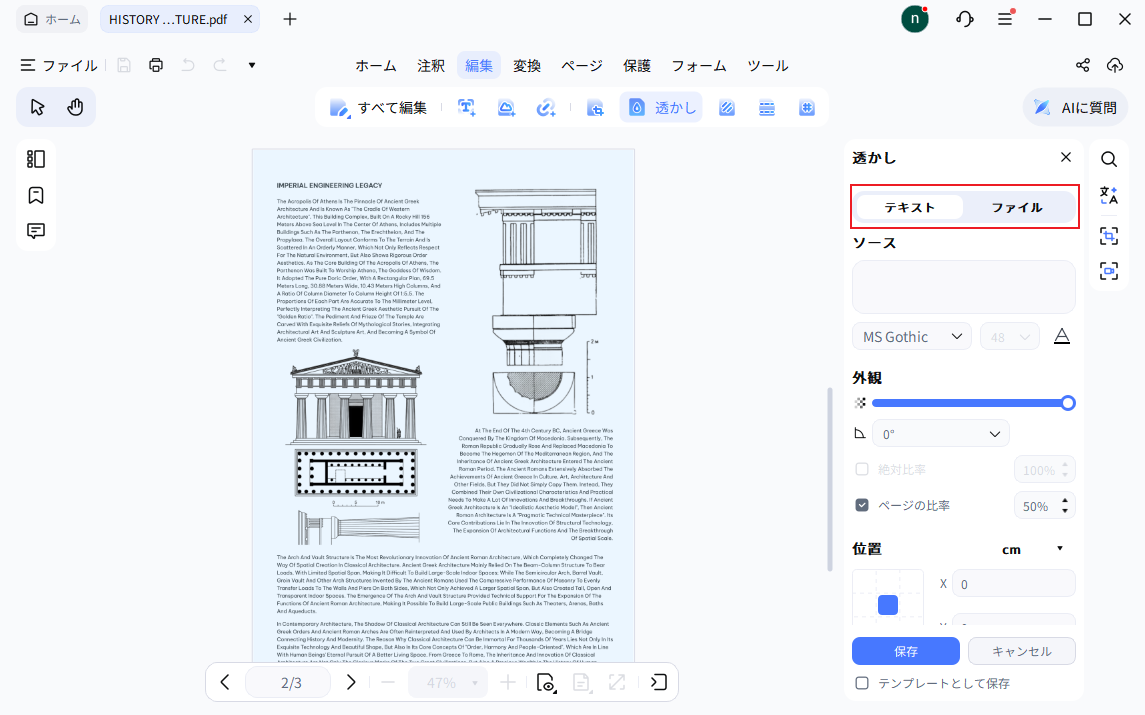Click the AIに質問 button

point(1075,107)
